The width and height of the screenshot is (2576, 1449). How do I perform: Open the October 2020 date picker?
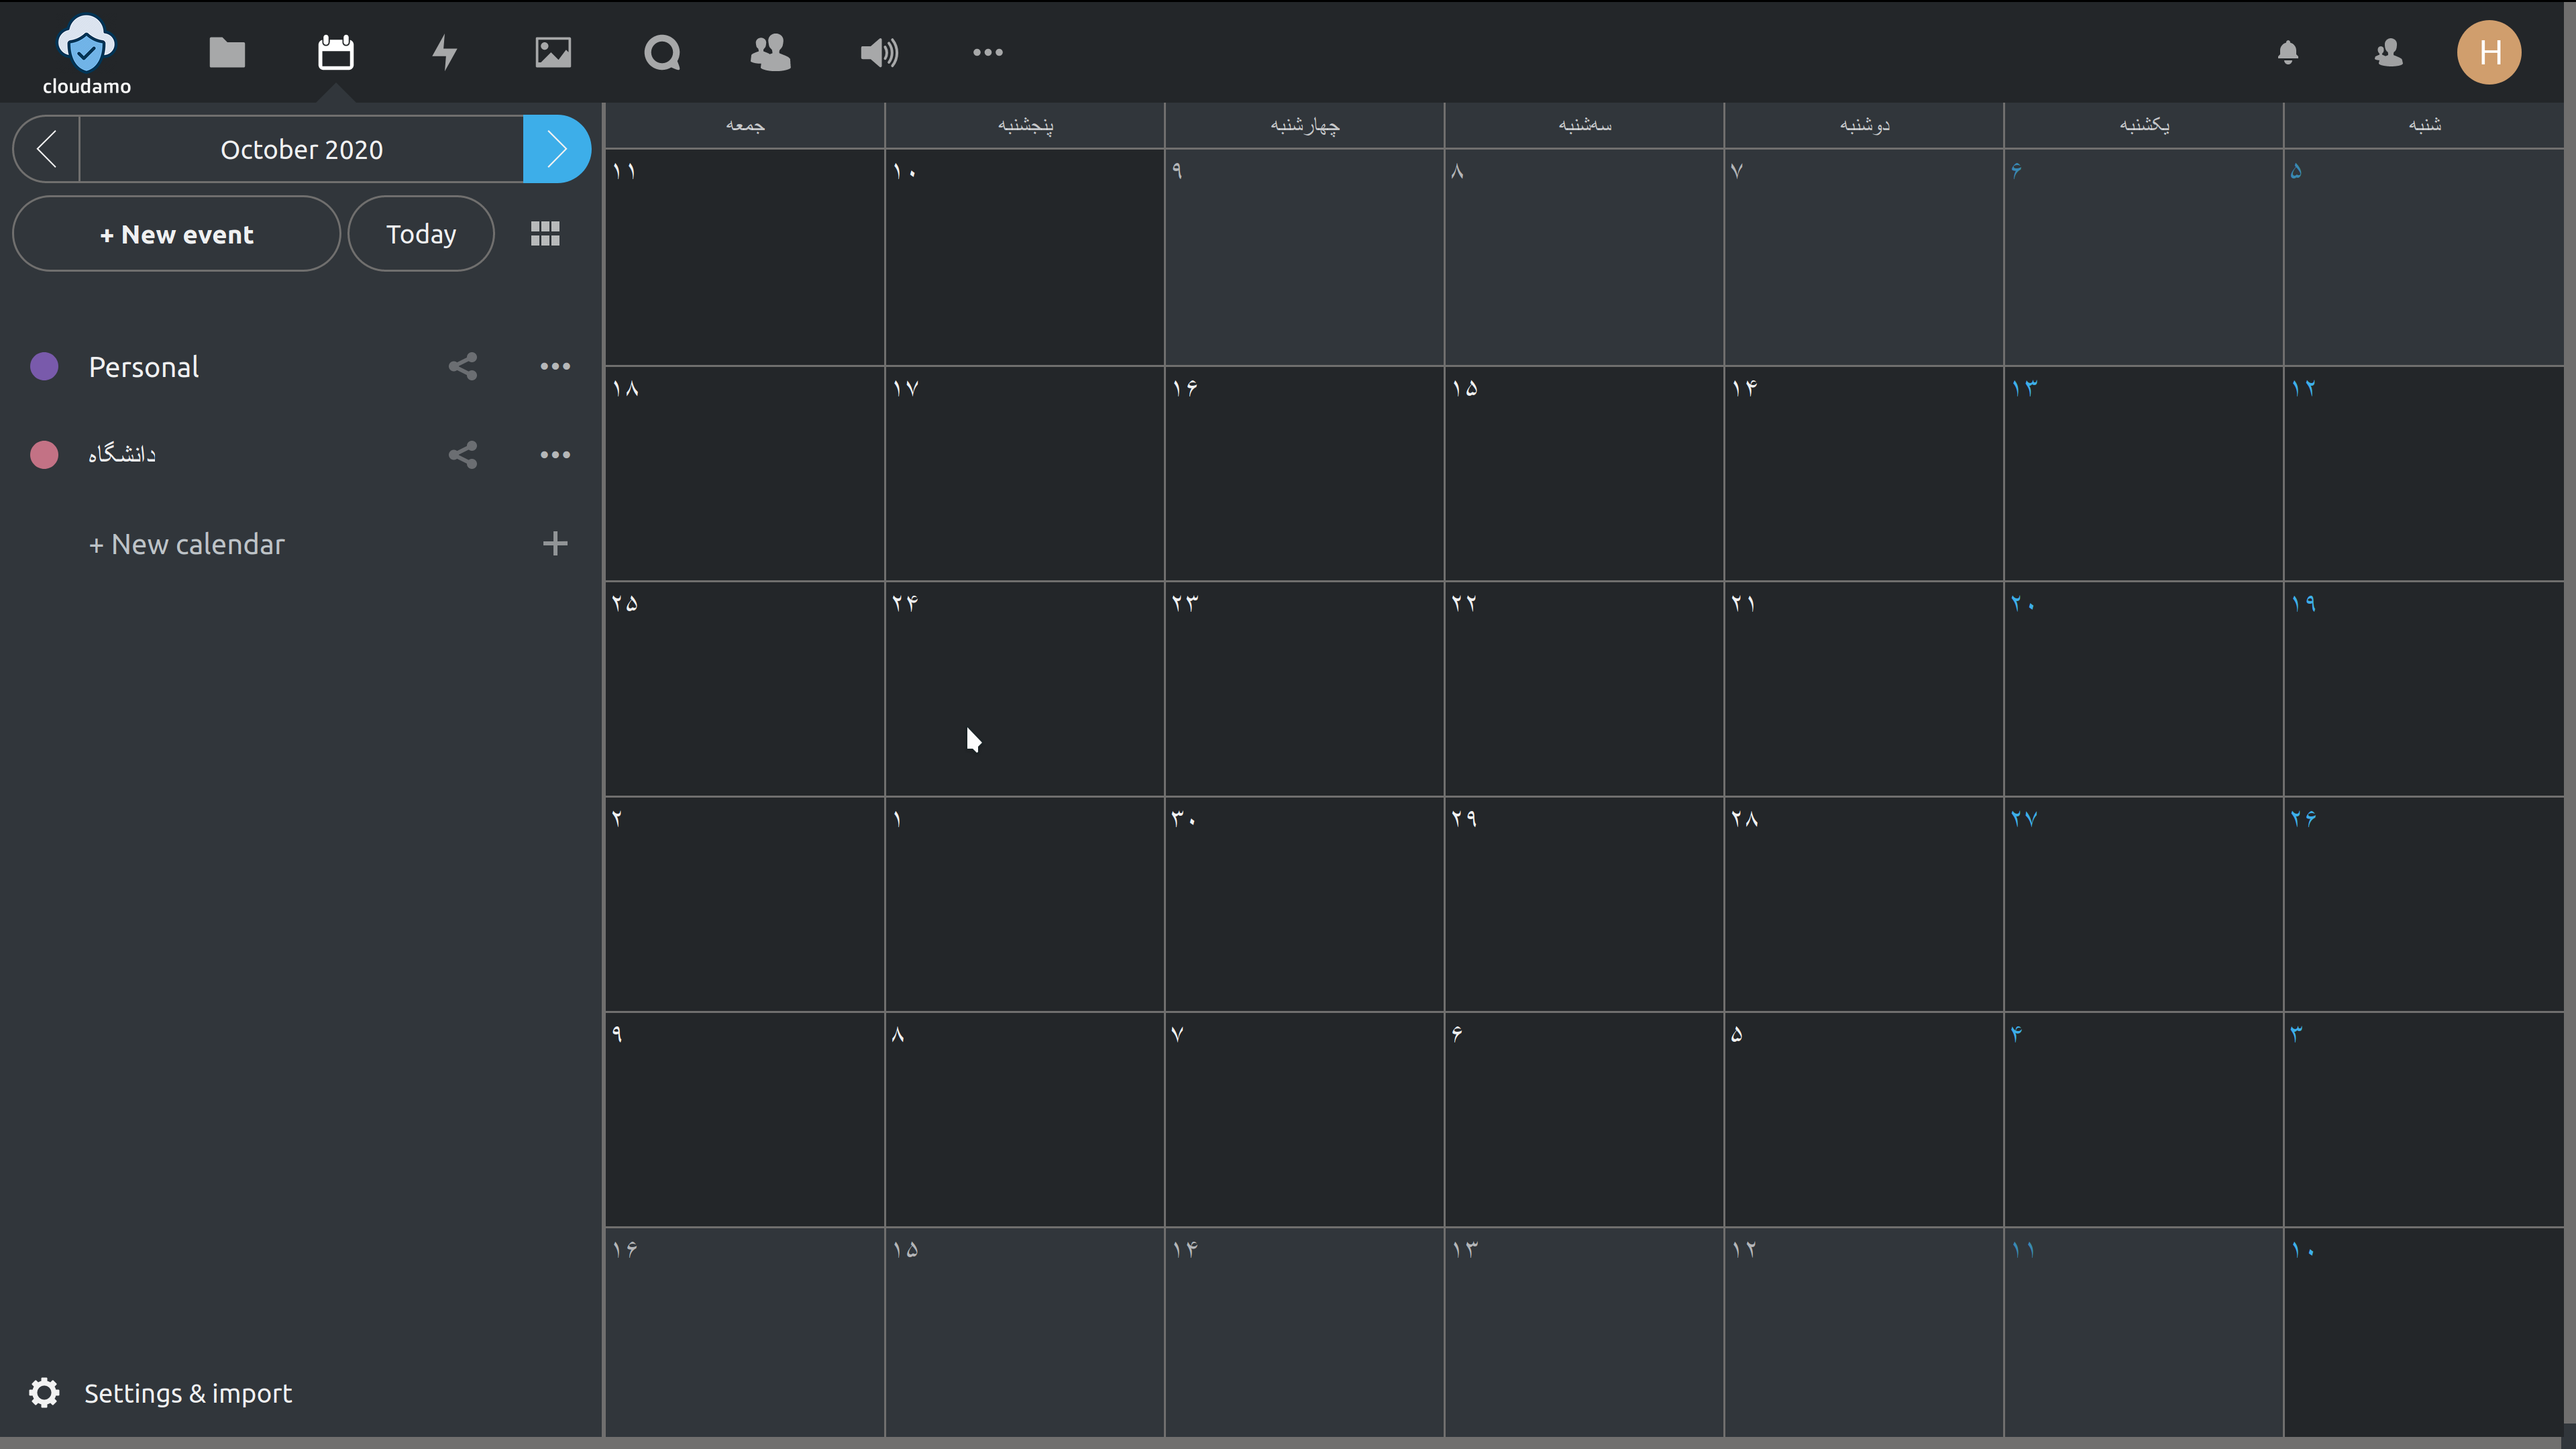[x=301, y=149]
